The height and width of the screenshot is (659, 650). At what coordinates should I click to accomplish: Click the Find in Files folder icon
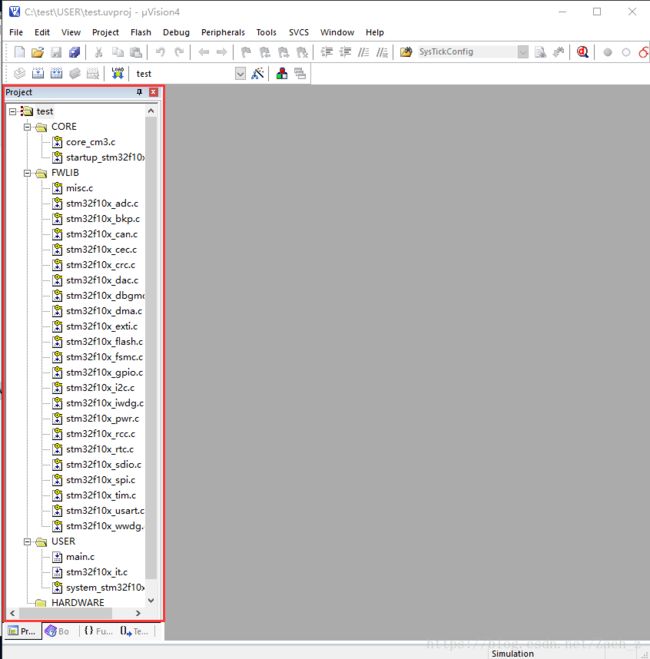tap(406, 52)
